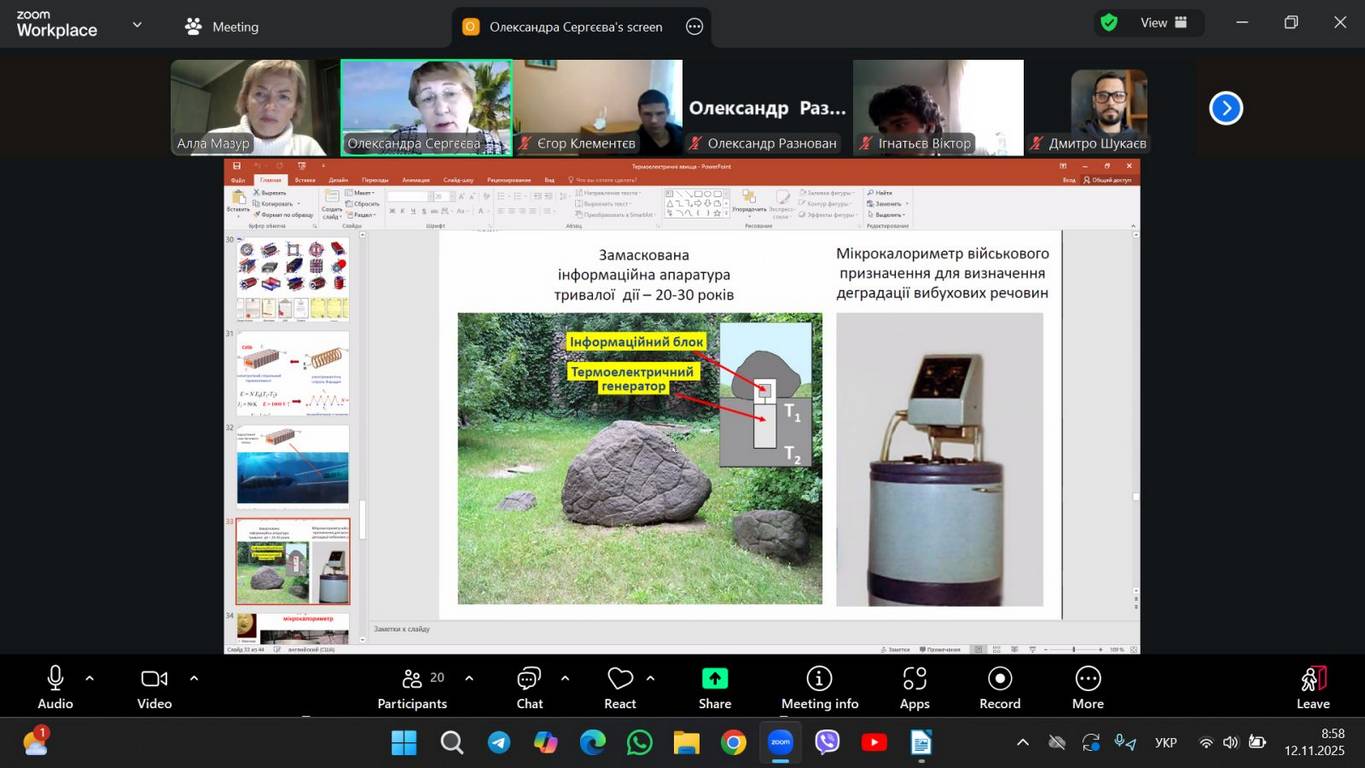The height and width of the screenshot is (768, 1365).
Task: Open the Apps panel
Action: click(x=914, y=687)
